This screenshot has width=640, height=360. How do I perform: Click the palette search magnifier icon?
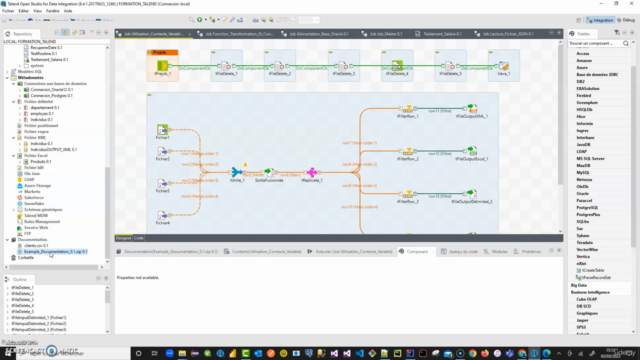[x=626, y=43]
